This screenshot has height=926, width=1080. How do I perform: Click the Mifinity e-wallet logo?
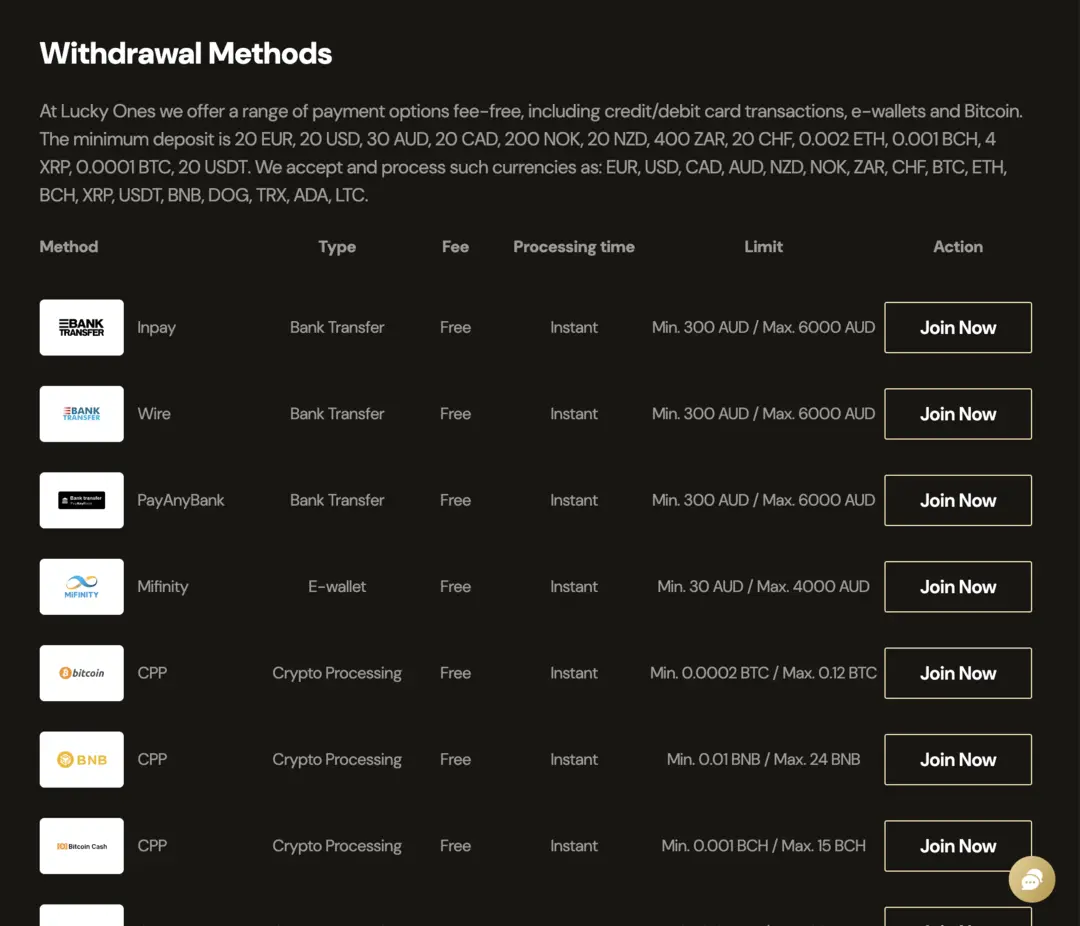(x=81, y=586)
